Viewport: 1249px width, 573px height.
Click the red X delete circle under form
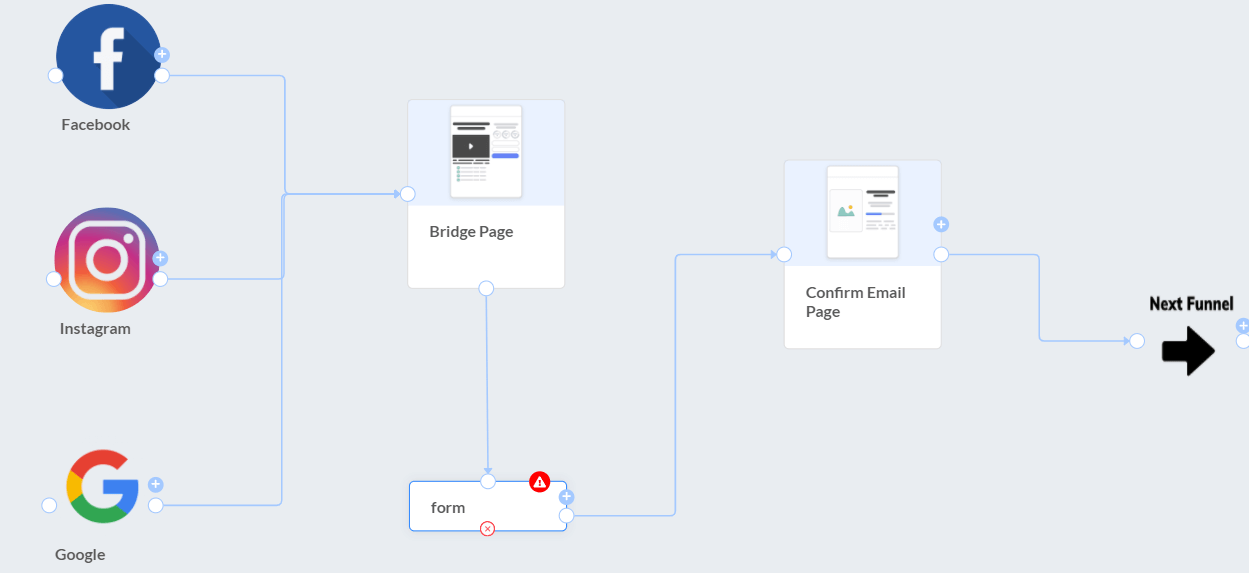tap(487, 528)
